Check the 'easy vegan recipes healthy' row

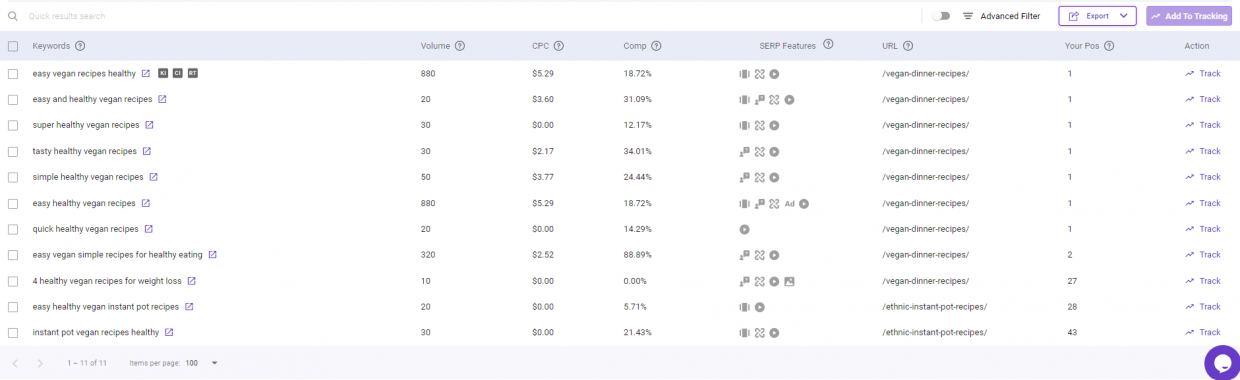[x=13, y=73]
